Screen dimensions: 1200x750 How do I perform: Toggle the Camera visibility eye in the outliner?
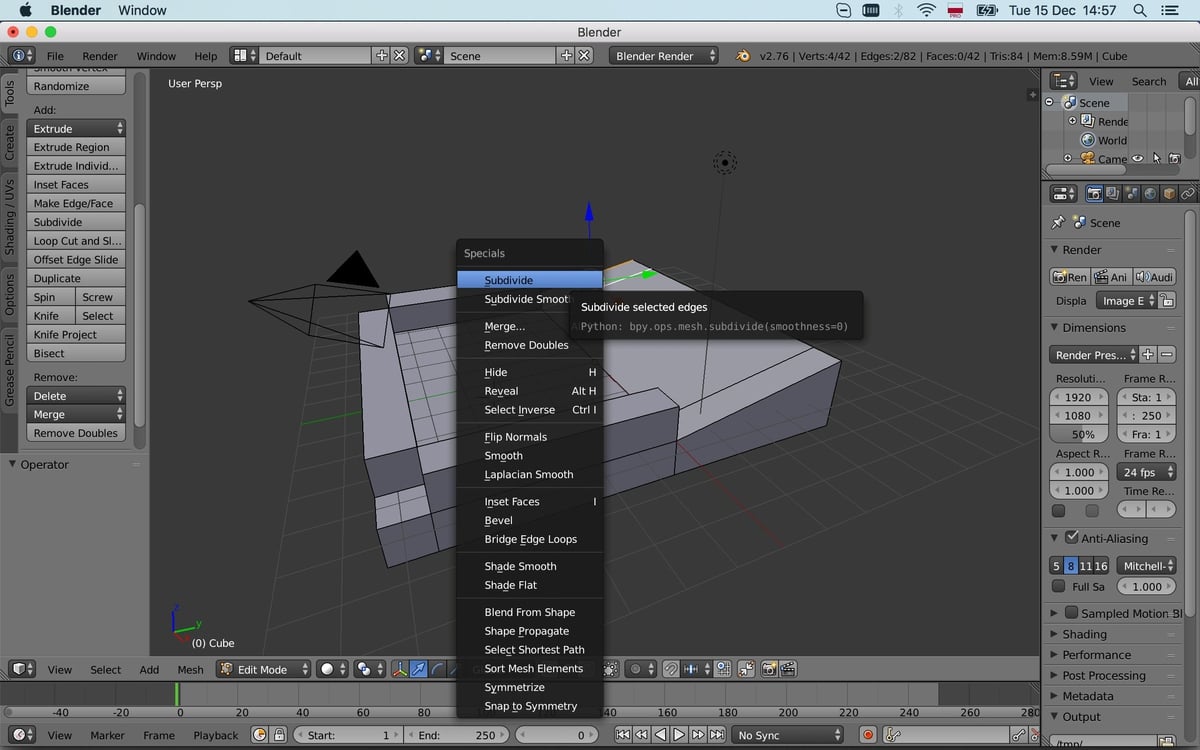(x=1137, y=158)
